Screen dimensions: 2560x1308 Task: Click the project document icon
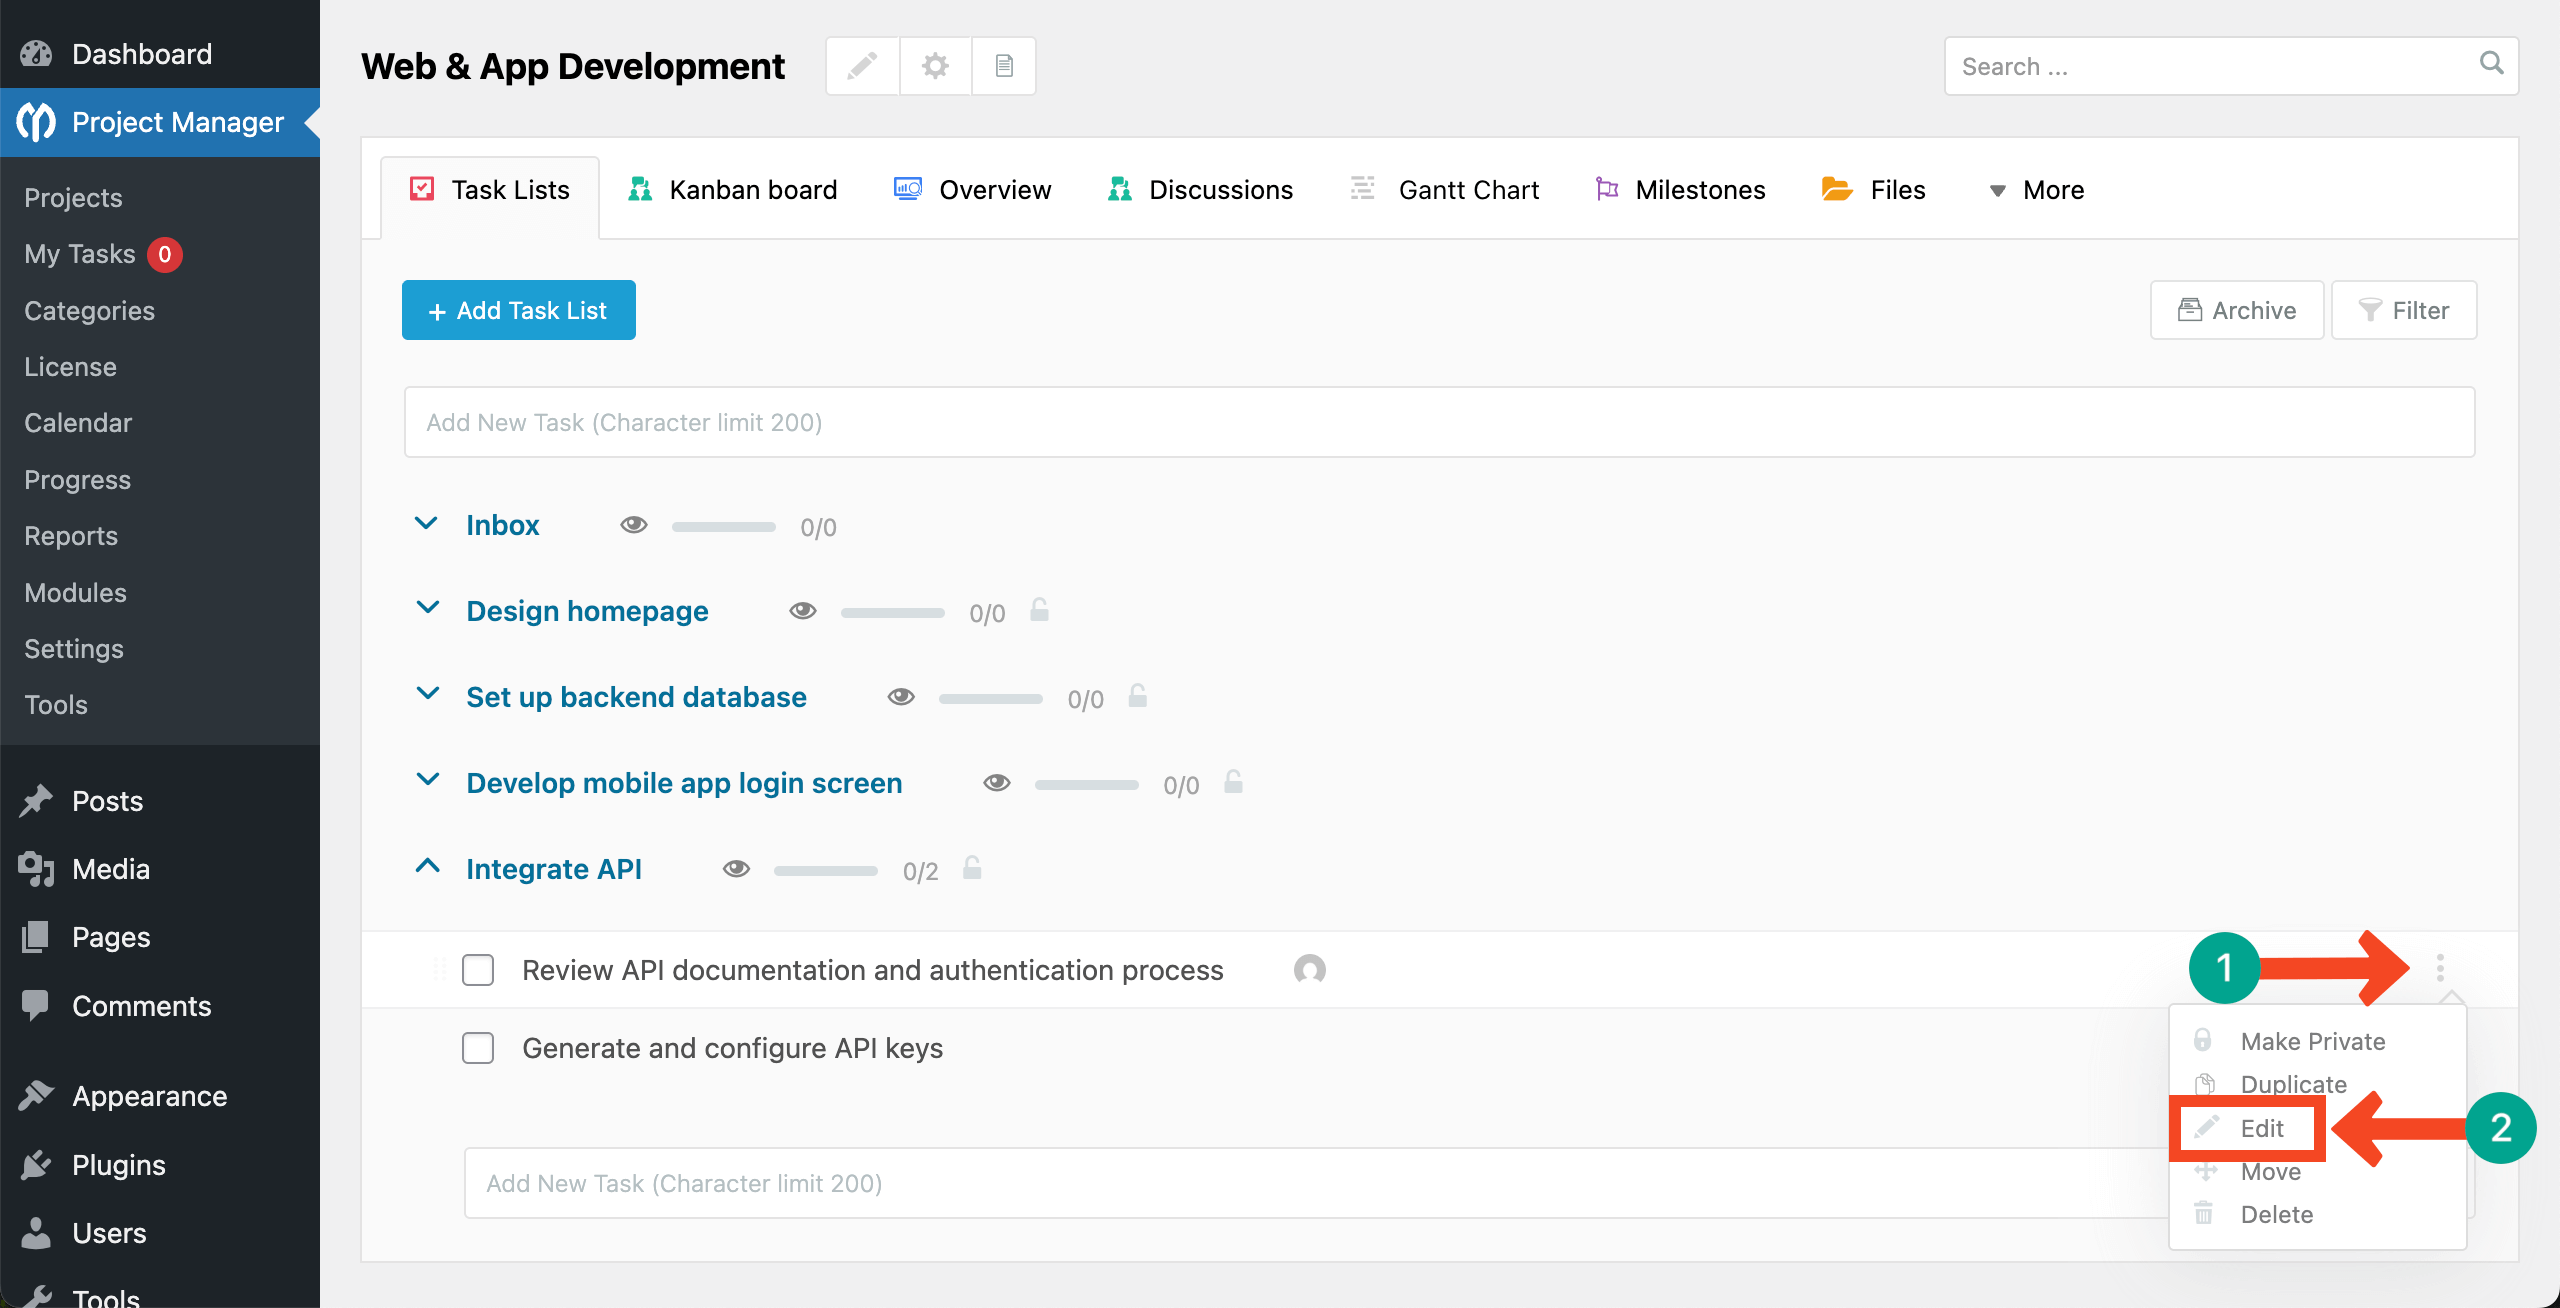pos(1004,66)
